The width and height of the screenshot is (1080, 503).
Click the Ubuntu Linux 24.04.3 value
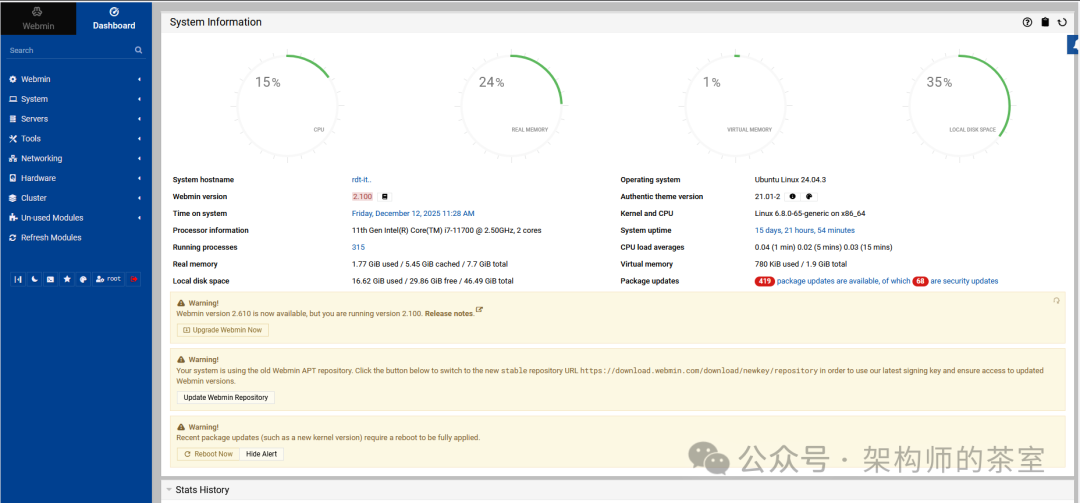(x=790, y=180)
